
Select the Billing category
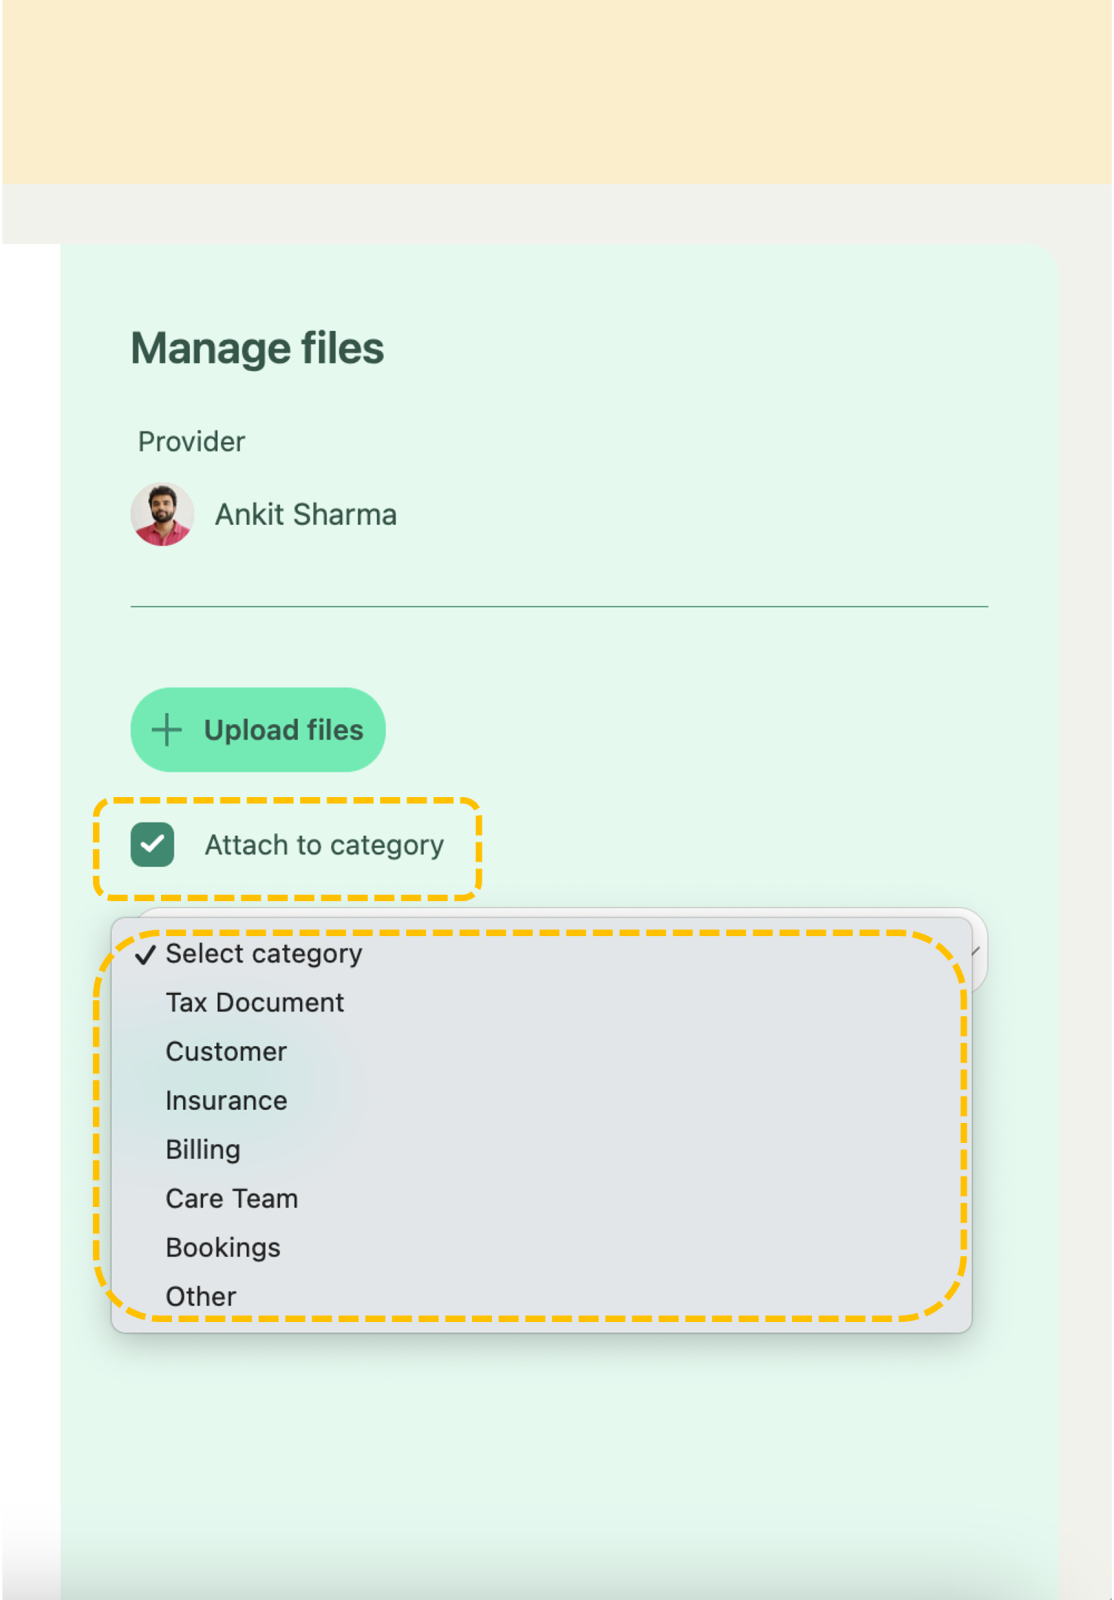coord(541,1150)
